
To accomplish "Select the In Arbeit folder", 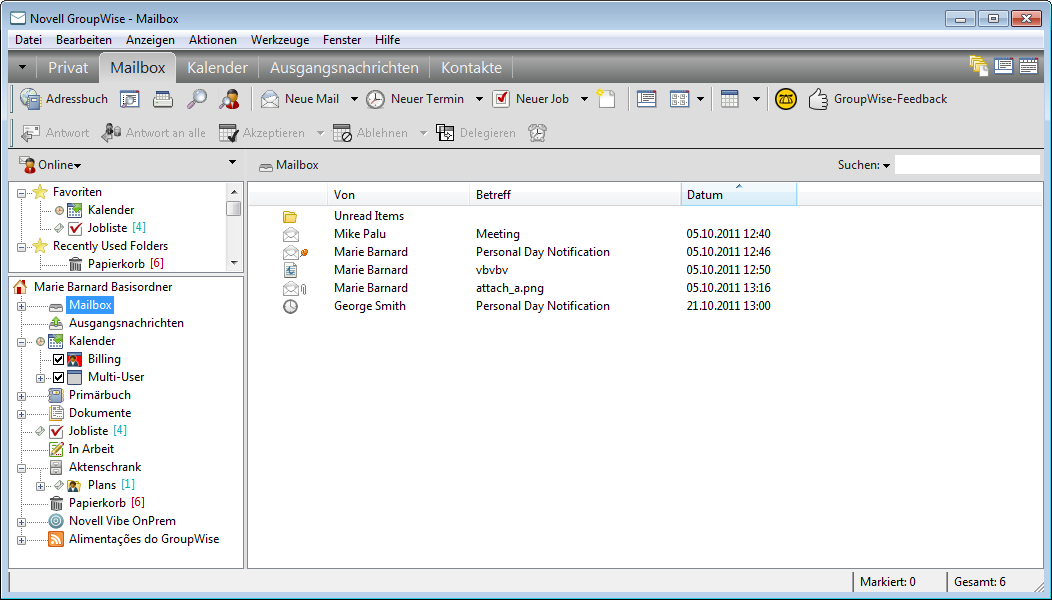I will click(91, 449).
